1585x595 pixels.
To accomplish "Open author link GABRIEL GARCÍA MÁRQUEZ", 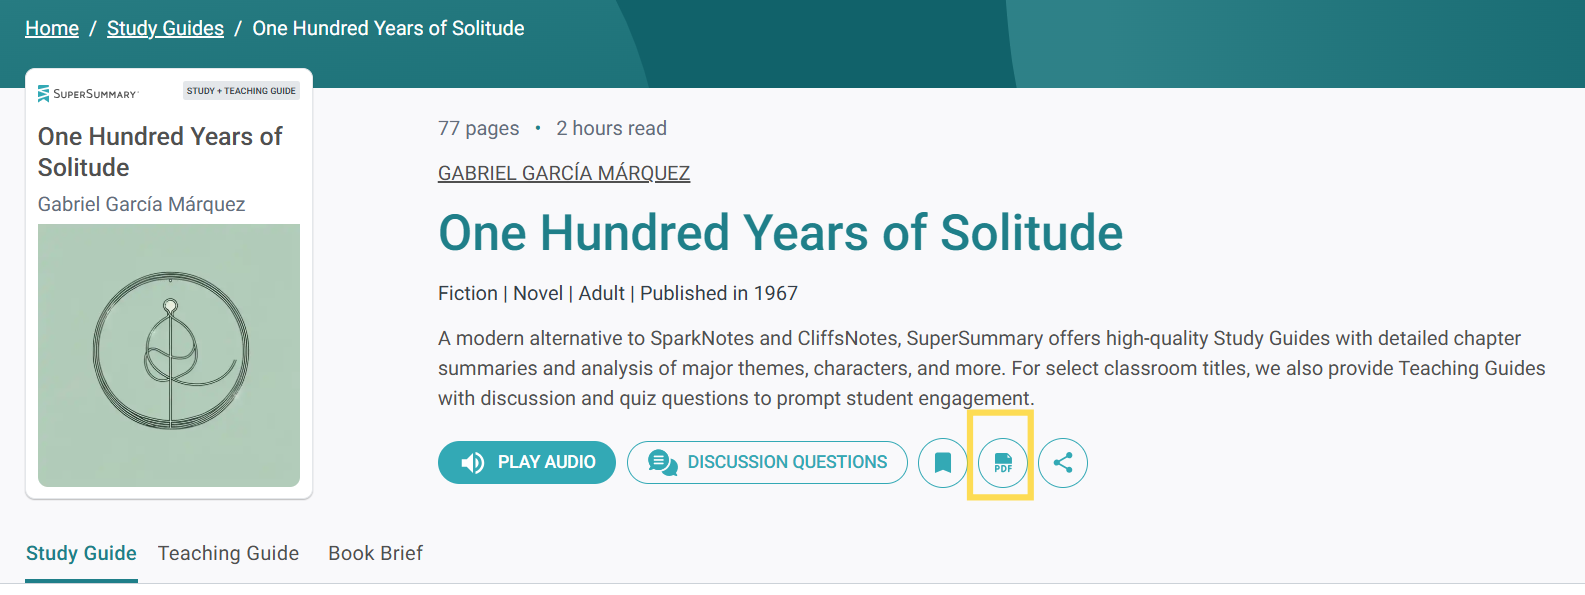I will [x=564, y=173].
